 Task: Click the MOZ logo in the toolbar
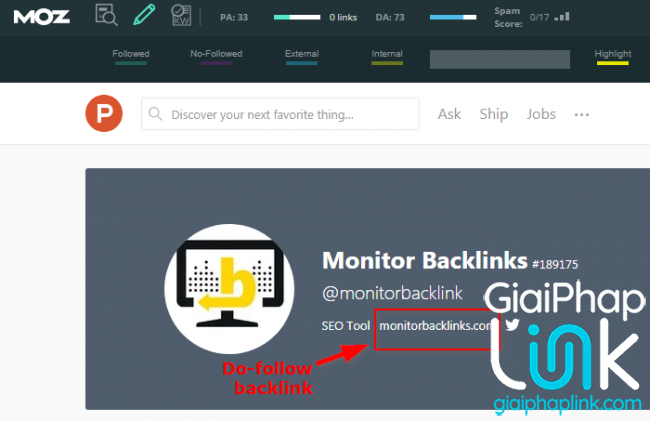[x=41, y=17]
